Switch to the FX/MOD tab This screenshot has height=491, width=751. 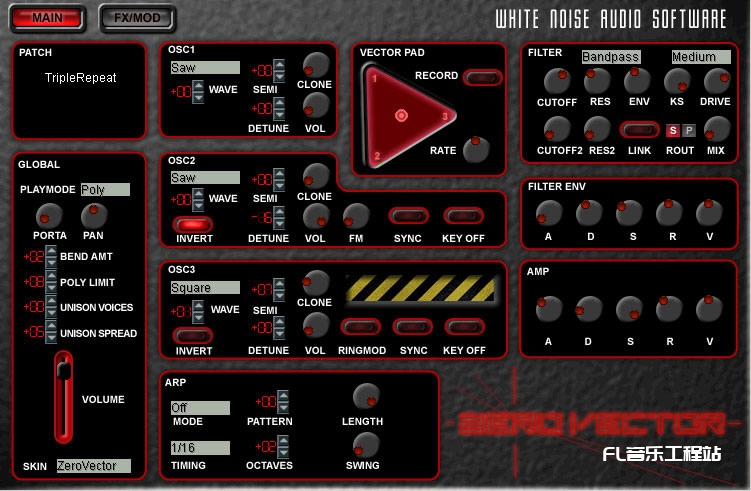[138, 18]
